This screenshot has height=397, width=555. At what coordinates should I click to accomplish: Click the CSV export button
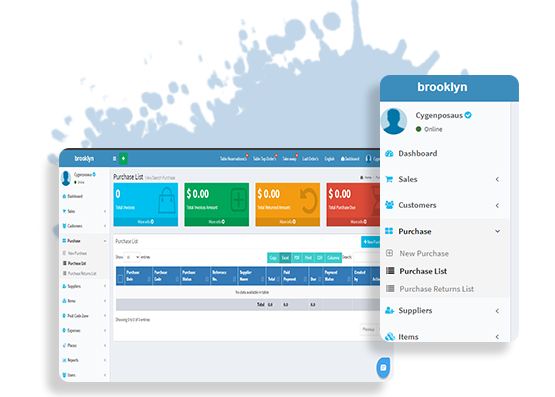(x=320, y=258)
